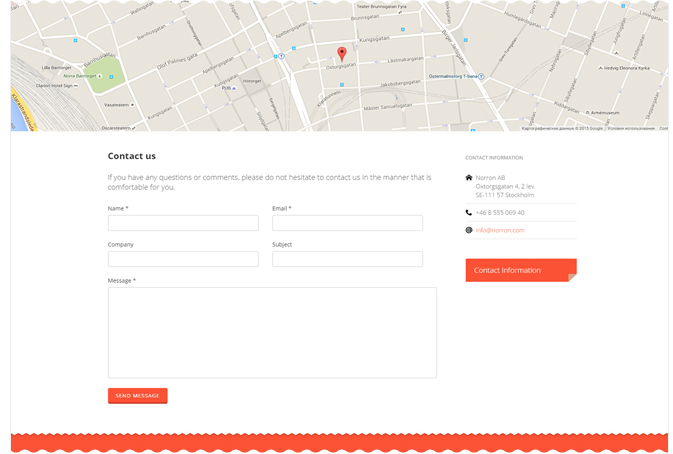Click the PUB store marker on the map
The image size is (673, 454).
234,88
